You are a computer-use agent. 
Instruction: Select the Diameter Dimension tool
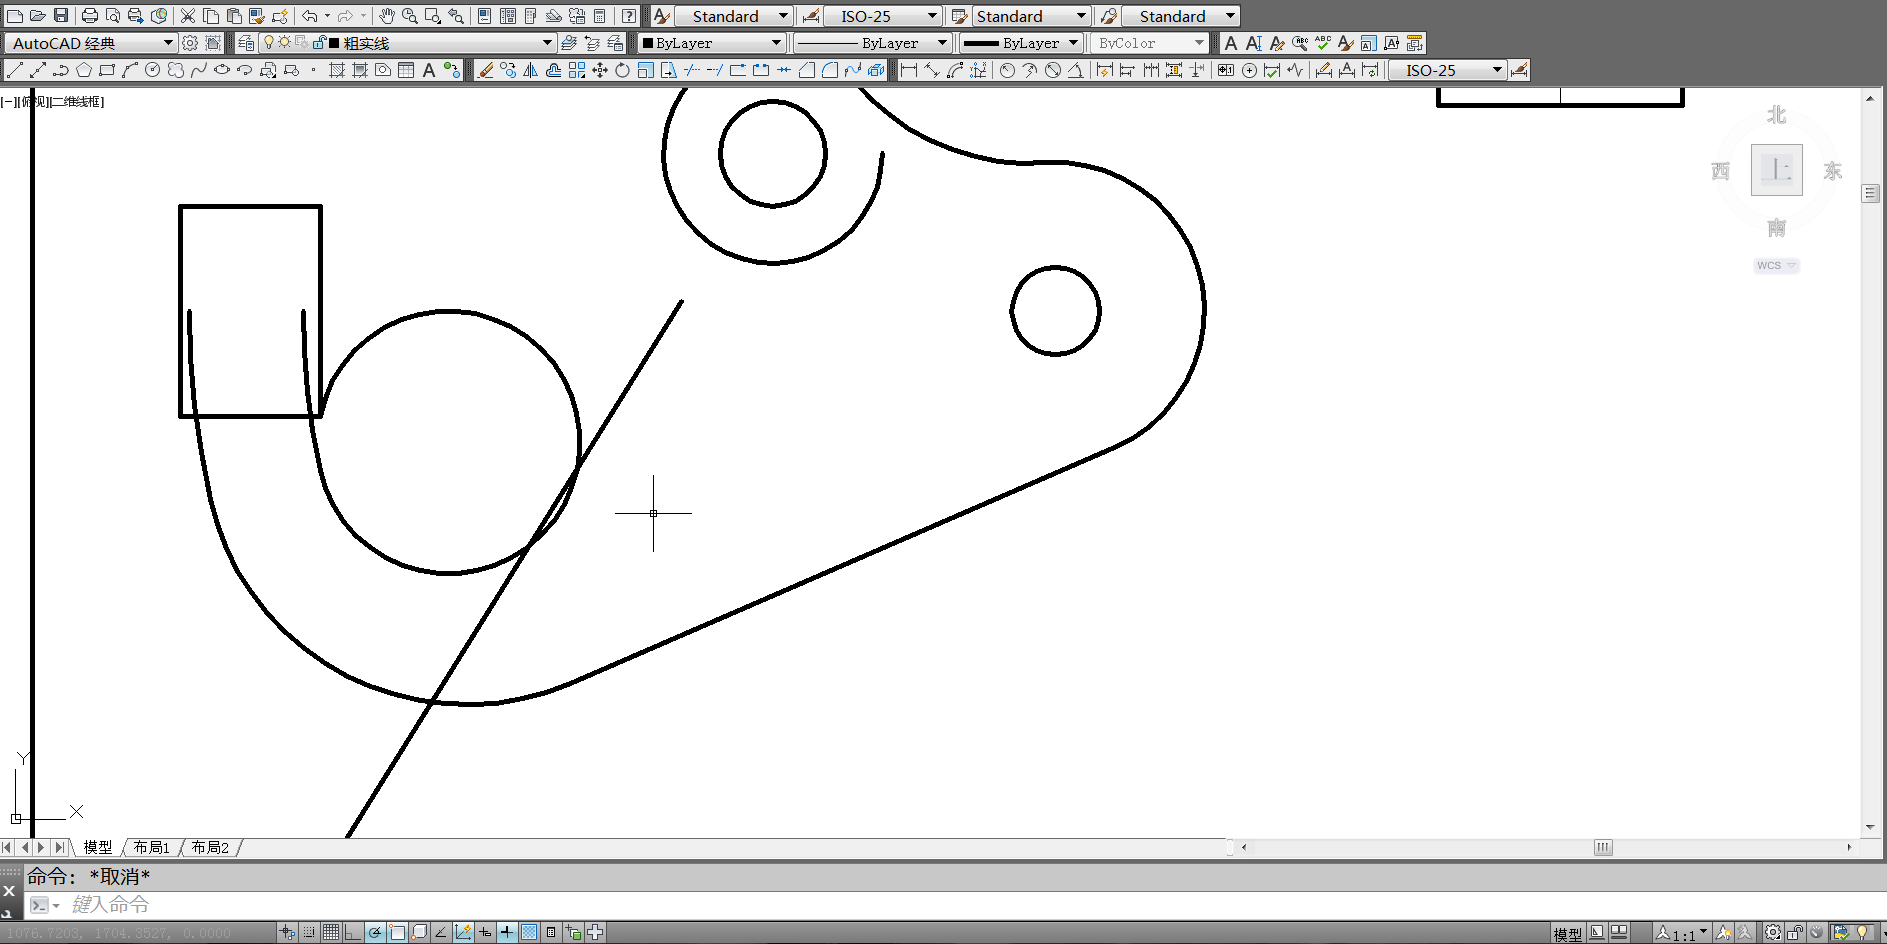[x=1053, y=70]
